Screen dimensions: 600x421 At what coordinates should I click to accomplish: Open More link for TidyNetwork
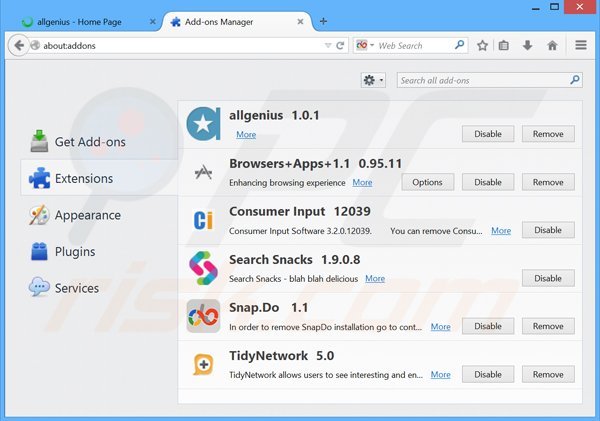pyautogui.click(x=441, y=375)
